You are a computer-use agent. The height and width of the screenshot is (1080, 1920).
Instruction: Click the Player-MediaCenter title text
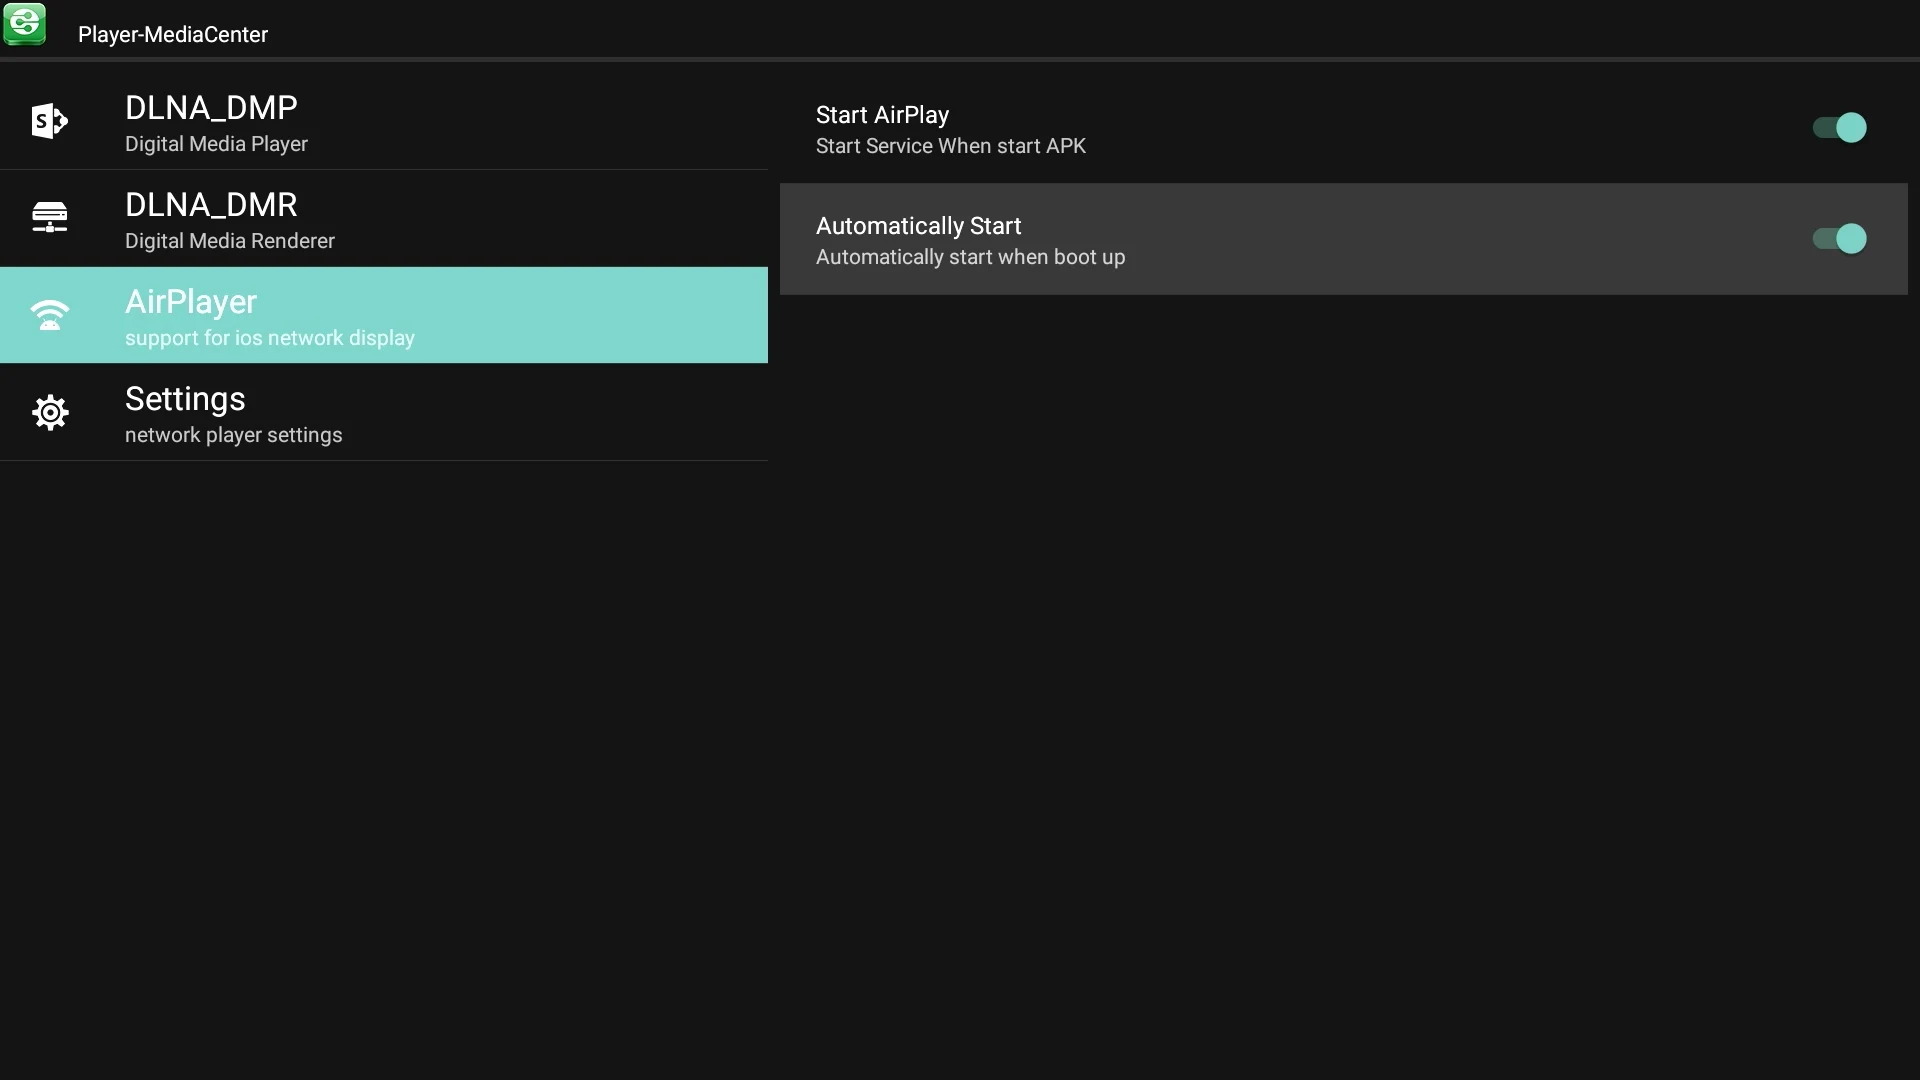tap(173, 35)
